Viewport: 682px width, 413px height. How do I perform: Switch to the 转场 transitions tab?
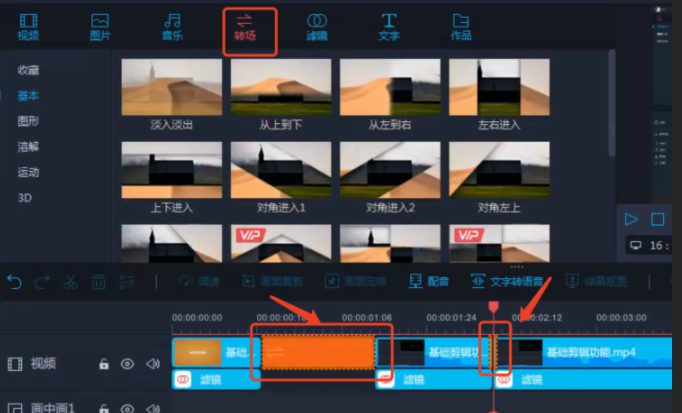coord(245,27)
